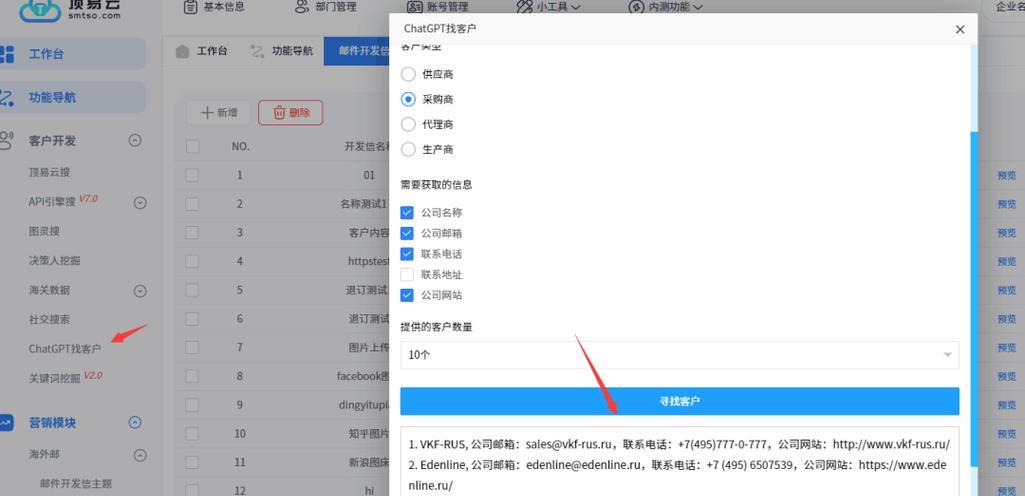Check the checkbox for row NO. 1
The height and width of the screenshot is (496, 1025).
tap(192, 175)
